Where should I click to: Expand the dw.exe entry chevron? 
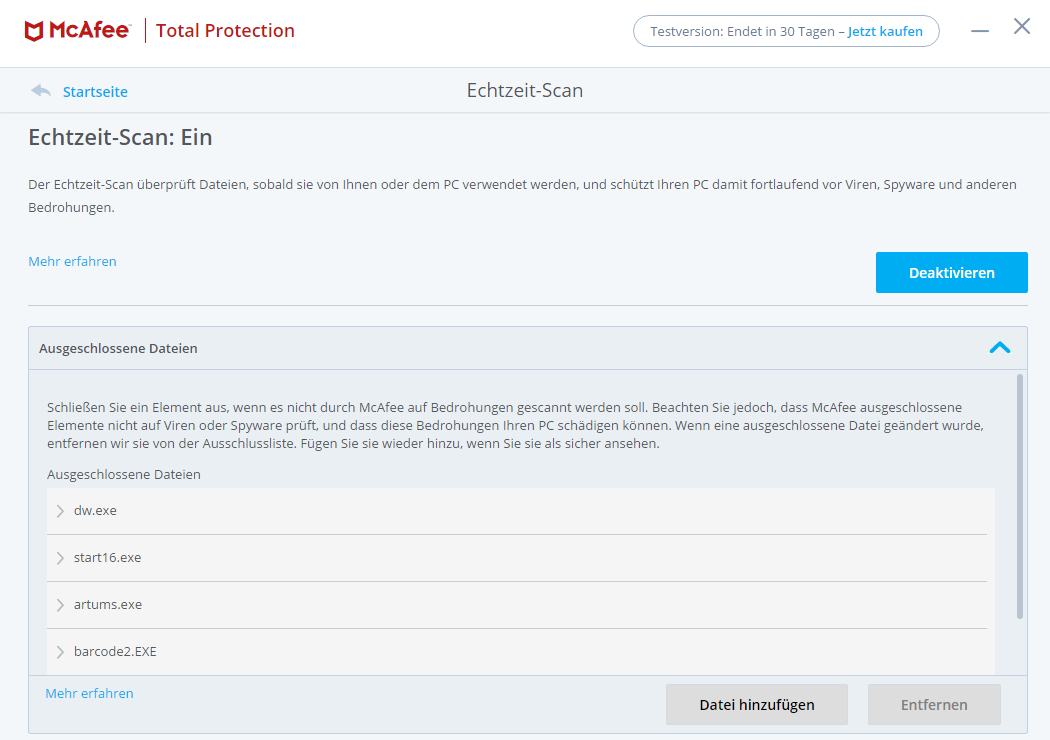[60, 511]
